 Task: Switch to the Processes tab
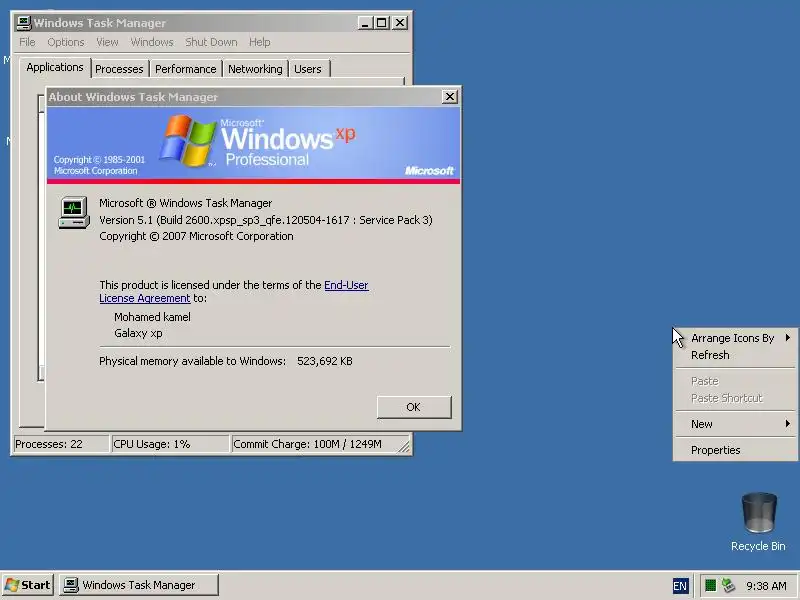[x=119, y=69]
